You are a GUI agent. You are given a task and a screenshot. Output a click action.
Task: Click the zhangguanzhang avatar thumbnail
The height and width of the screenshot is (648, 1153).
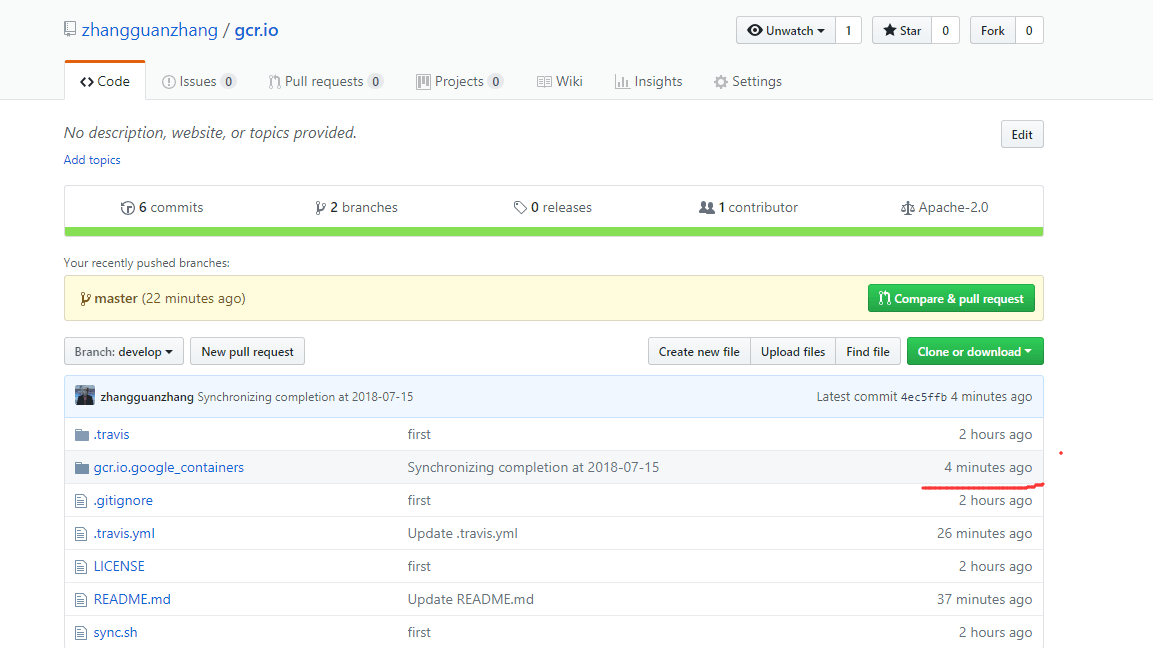coord(85,396)
